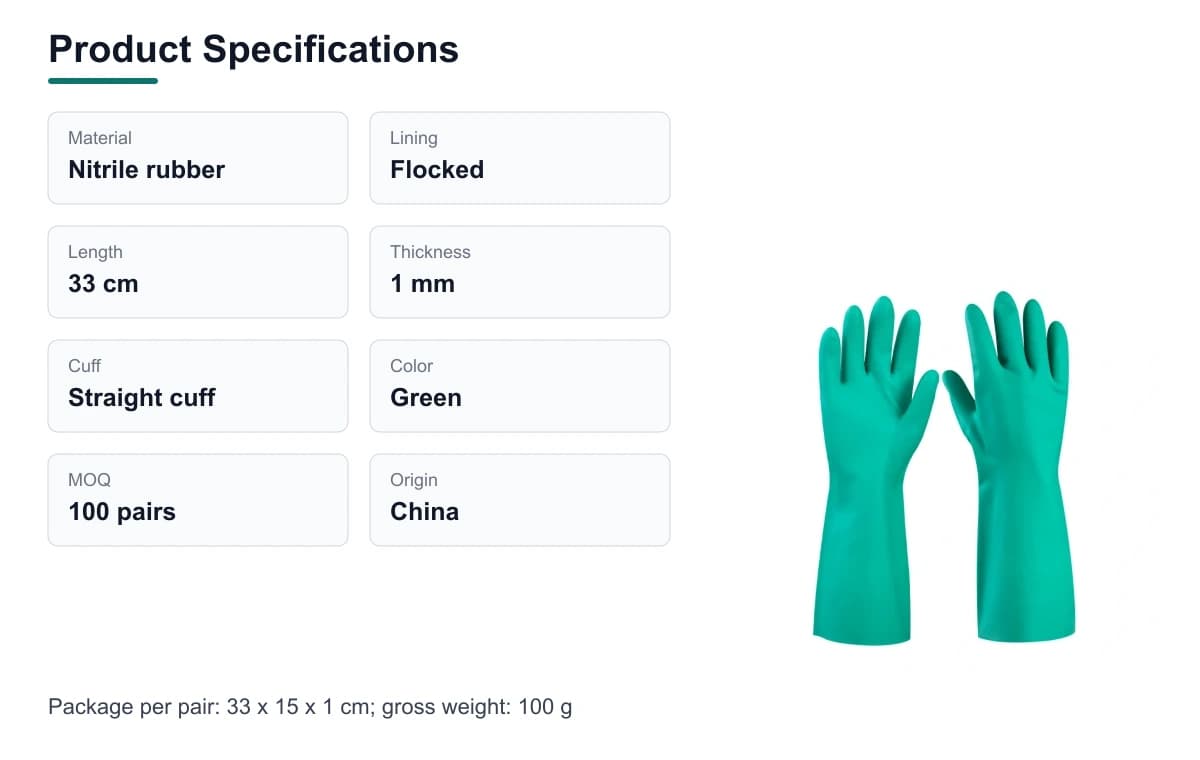Screen dimensions: 1200x760
Task: Click the package dimensions text line
Action: pos(310,708)
